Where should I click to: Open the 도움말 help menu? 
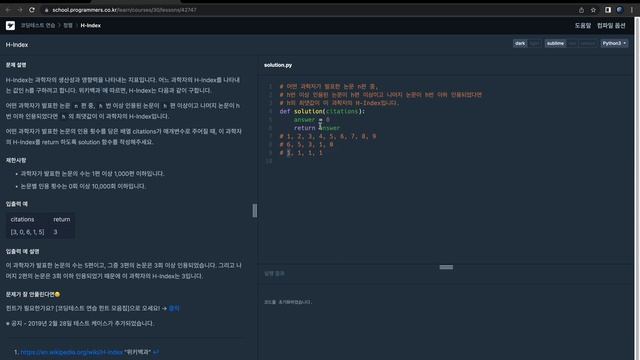click(x=582, y=25)
